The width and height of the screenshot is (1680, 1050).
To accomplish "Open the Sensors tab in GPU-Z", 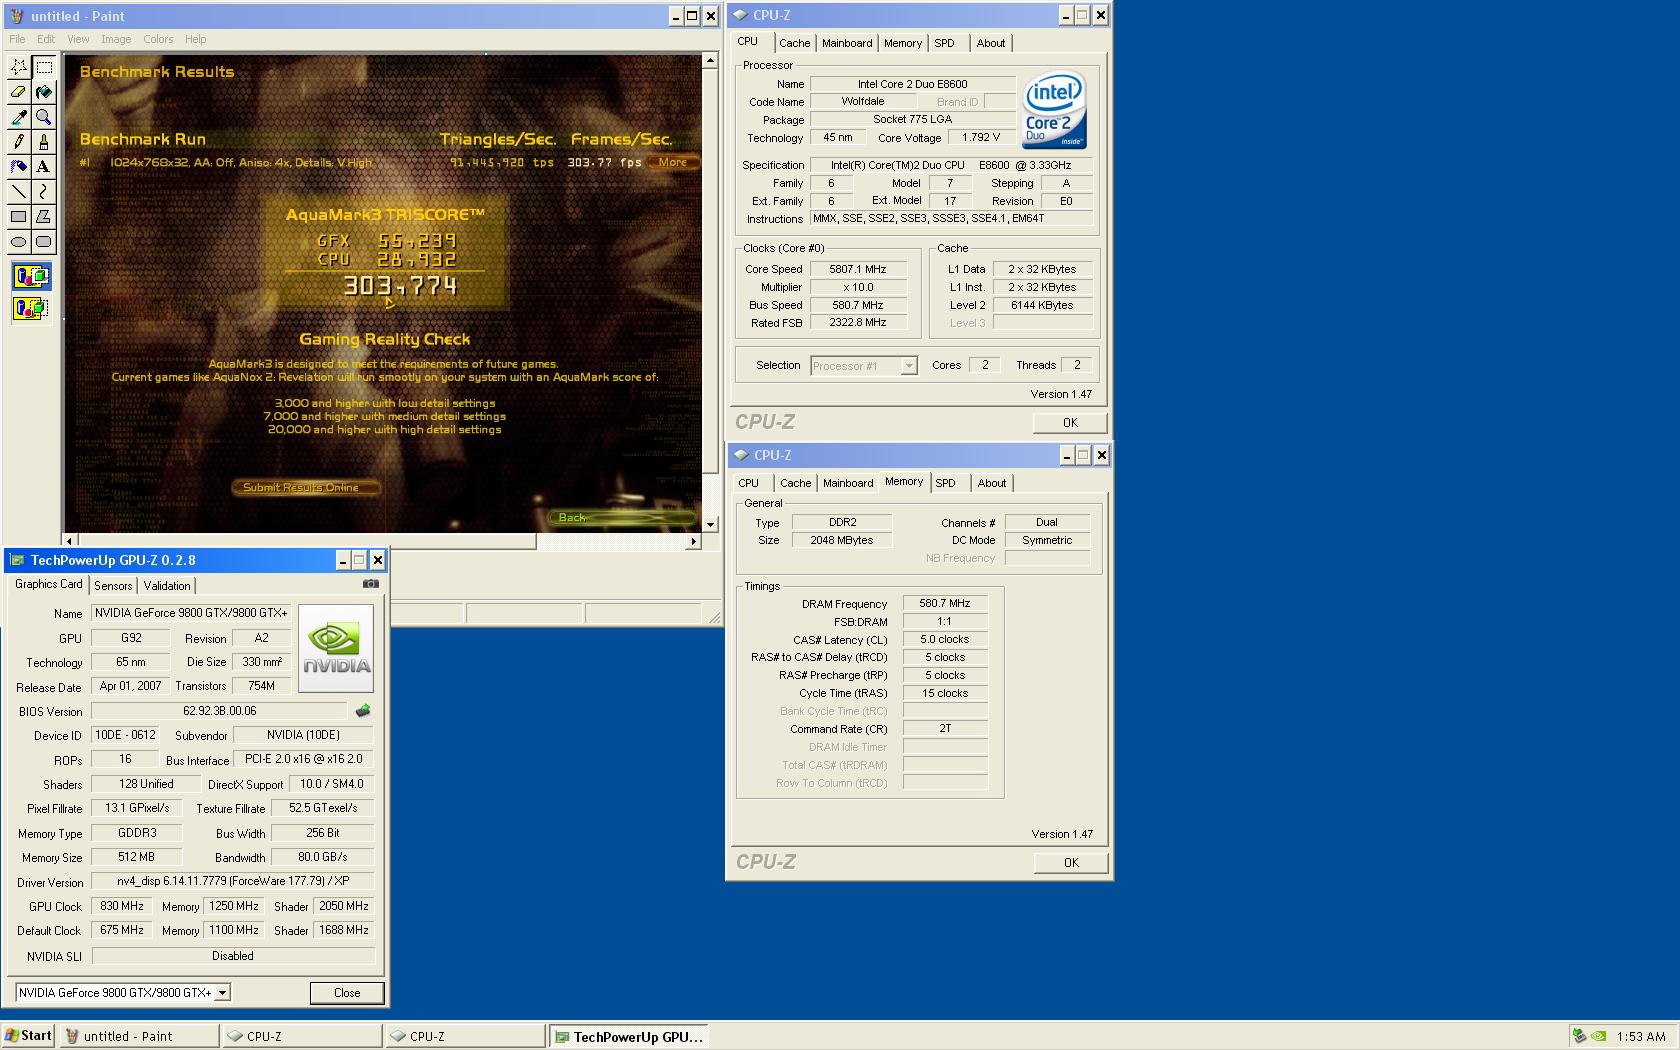I will click(x=113, y=586).
